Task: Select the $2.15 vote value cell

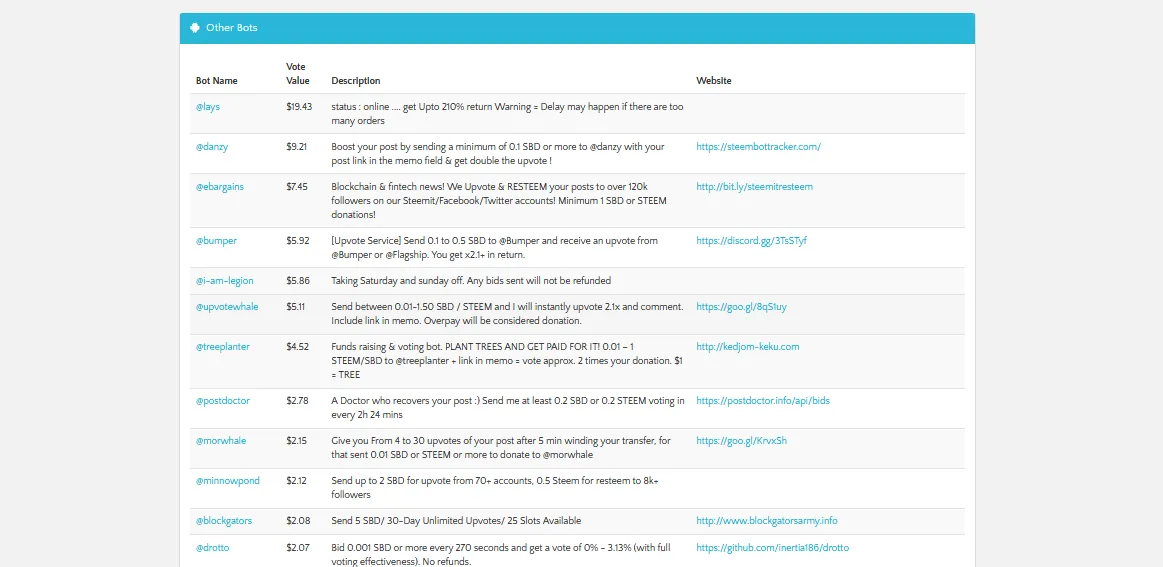Action: [296, 441]
